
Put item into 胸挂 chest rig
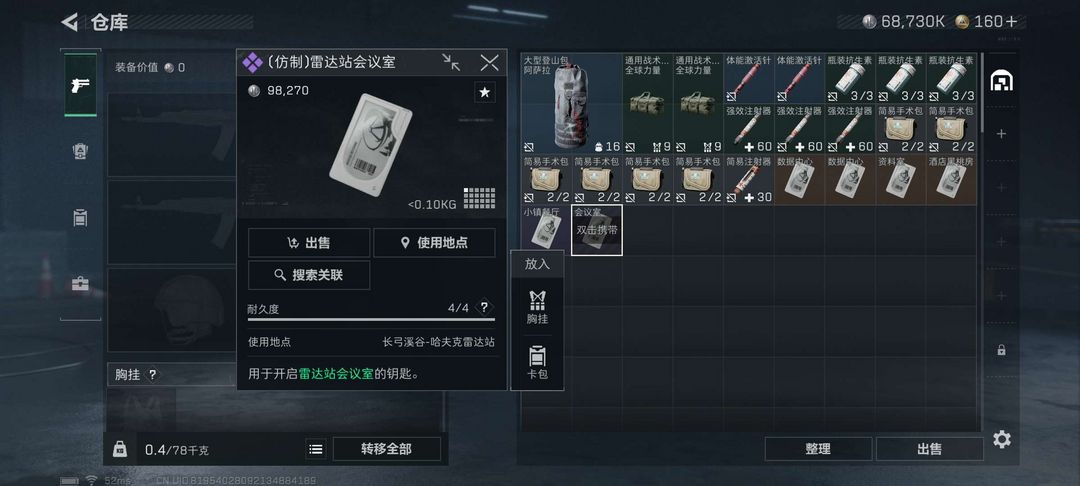tap(537, 307)
